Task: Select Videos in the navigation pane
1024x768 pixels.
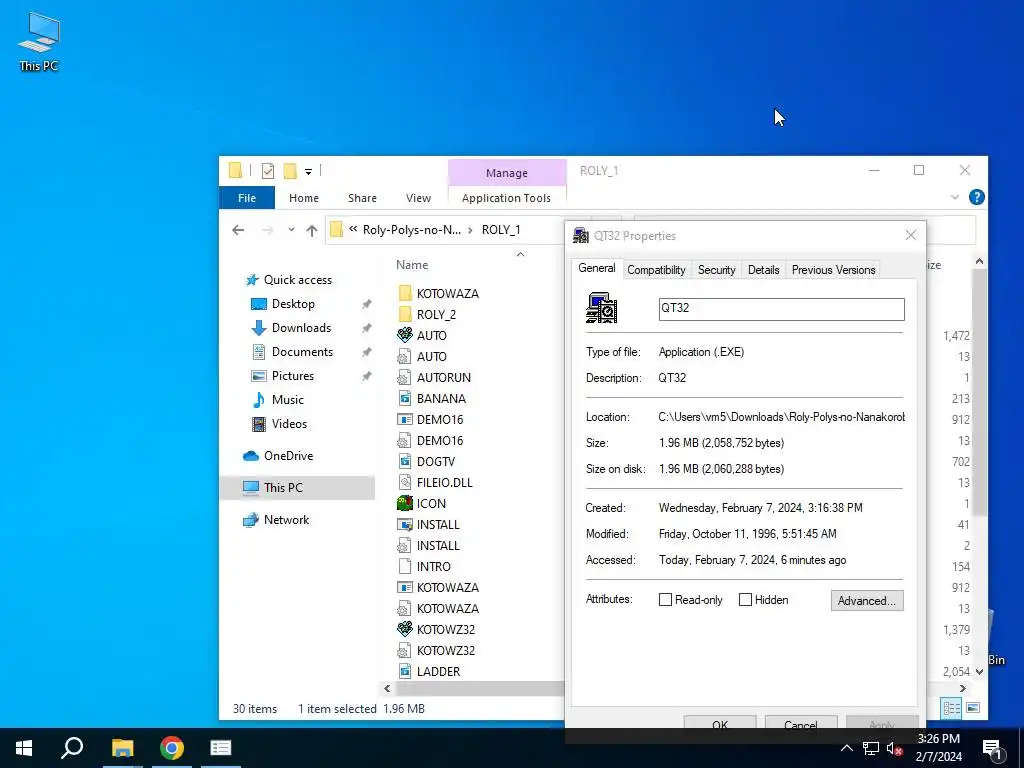Action: click(x=289, y=424)
